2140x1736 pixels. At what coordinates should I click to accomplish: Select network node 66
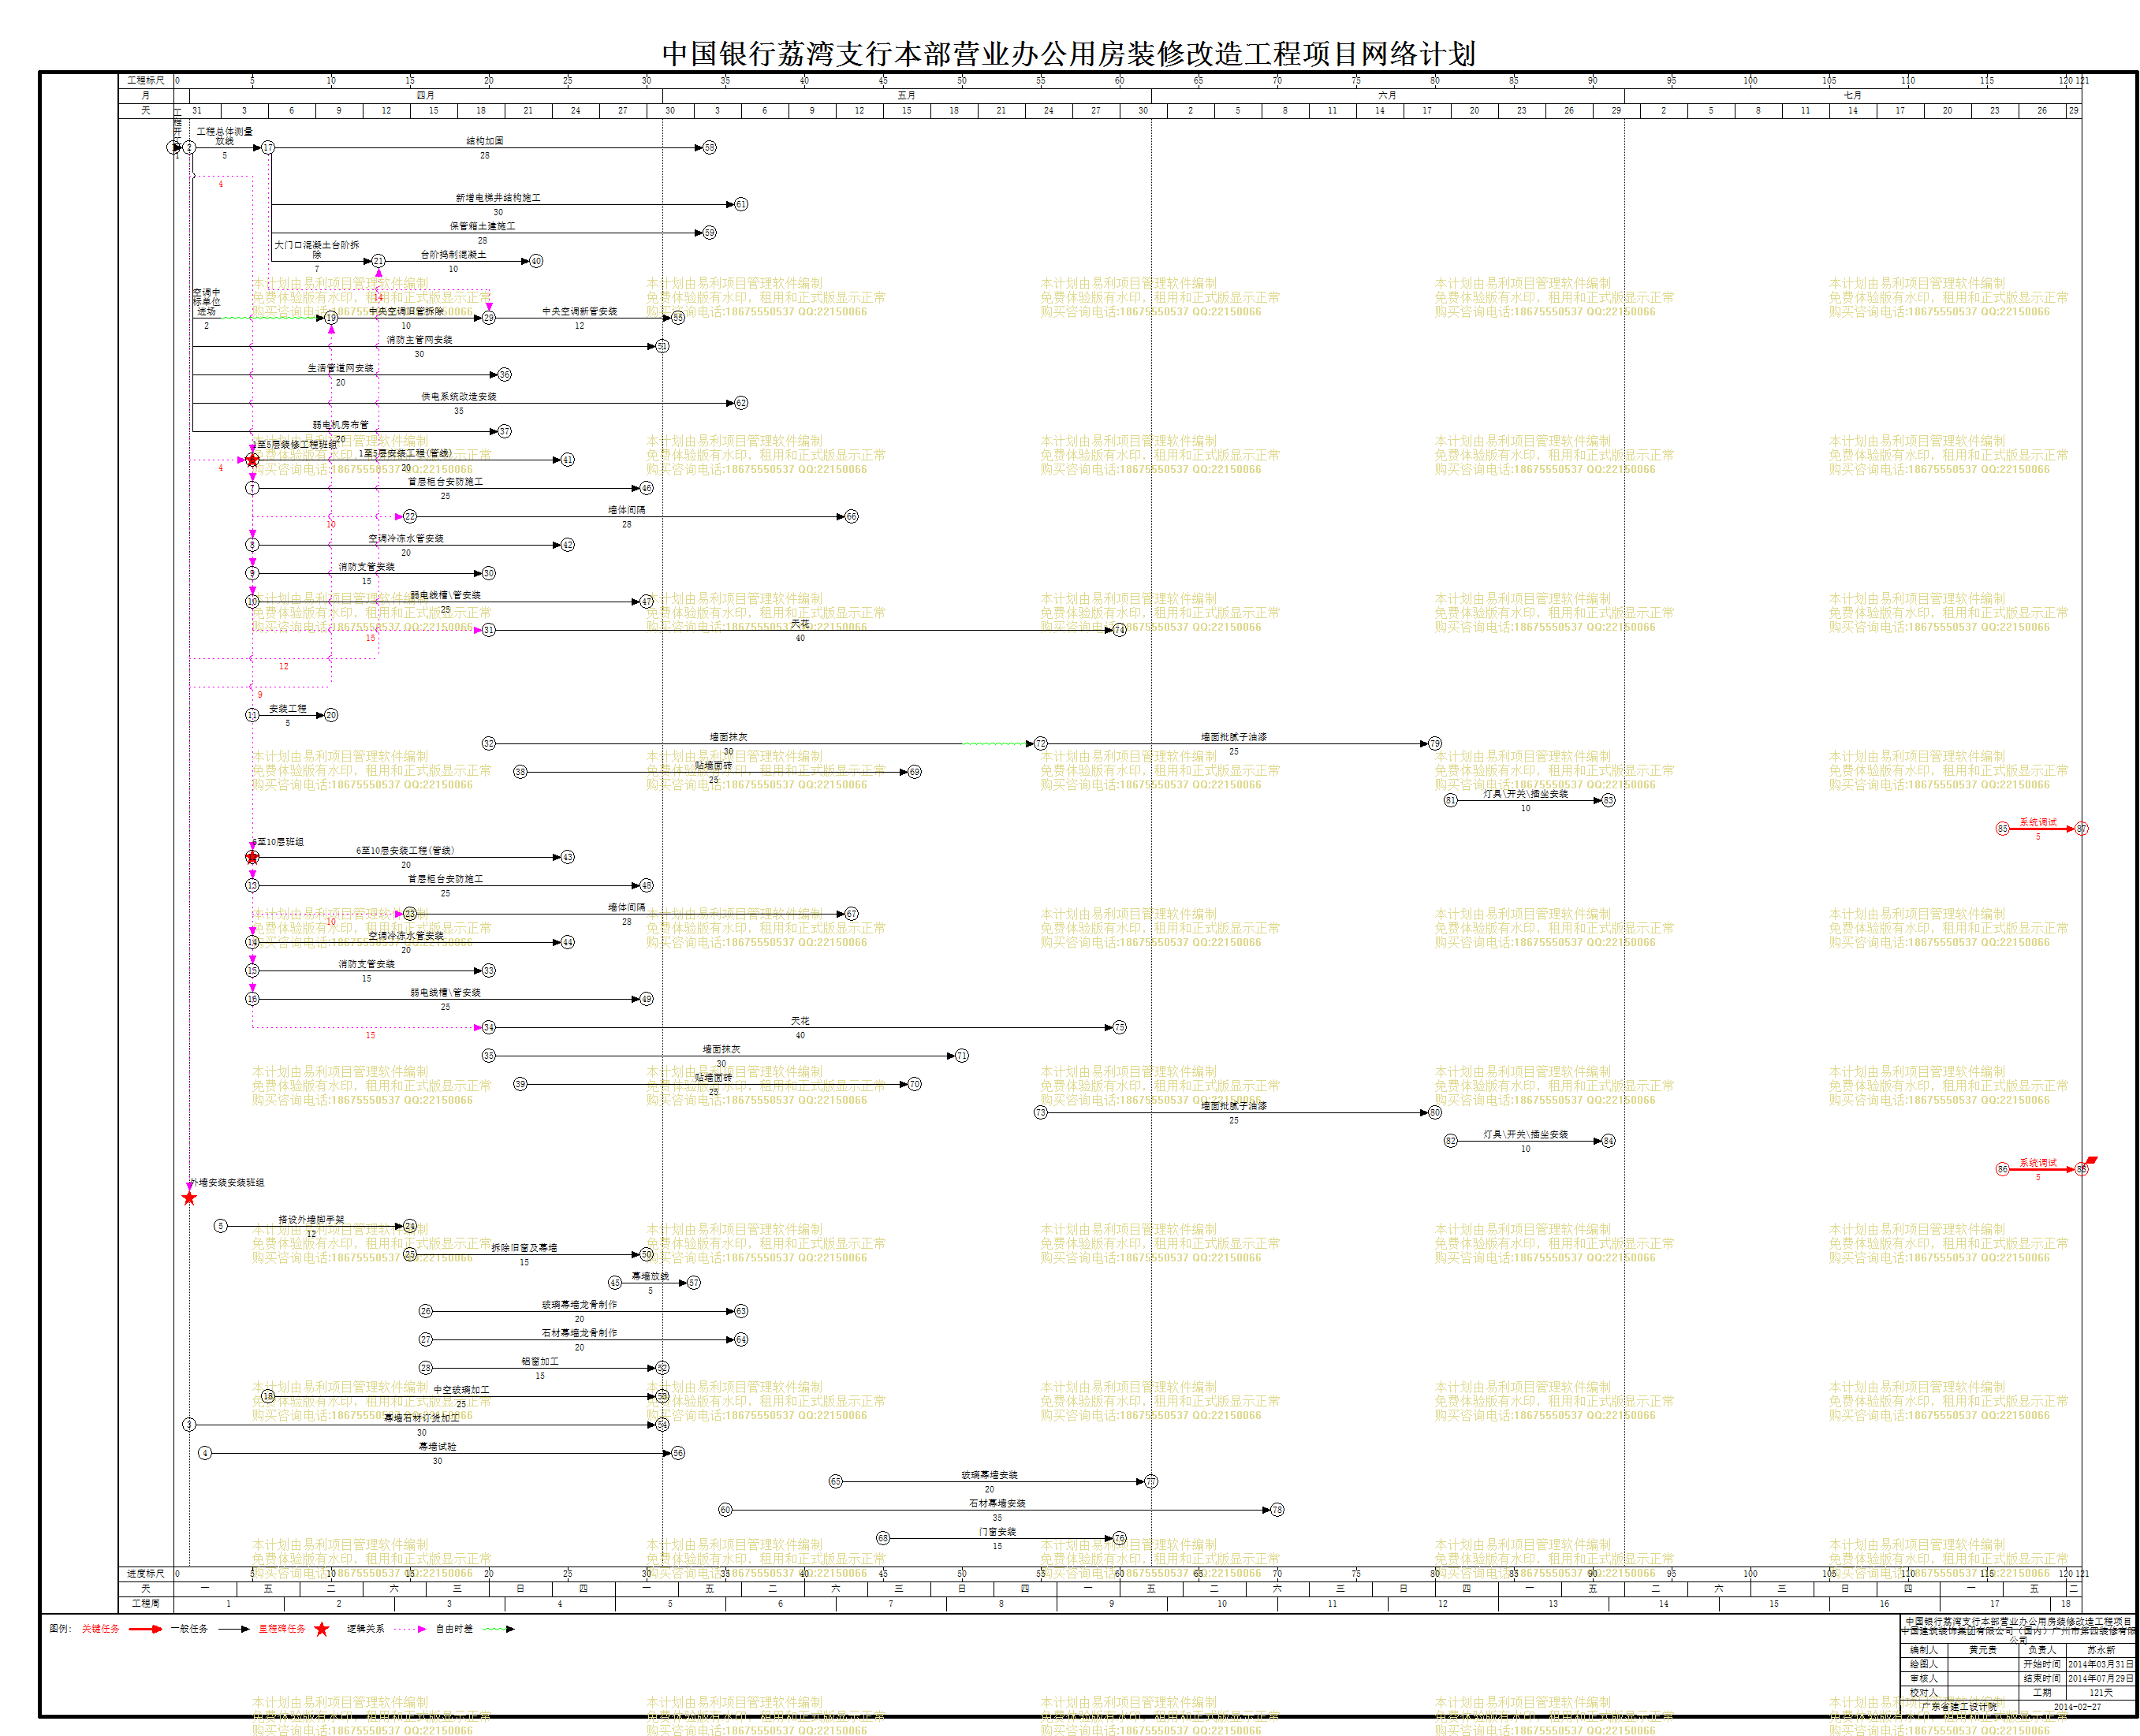(851, 517)
